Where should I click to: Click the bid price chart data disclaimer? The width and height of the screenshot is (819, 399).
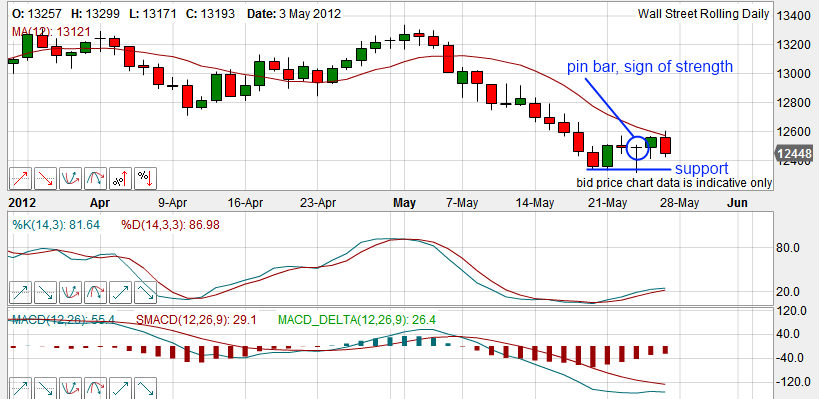tap(674, 183)
